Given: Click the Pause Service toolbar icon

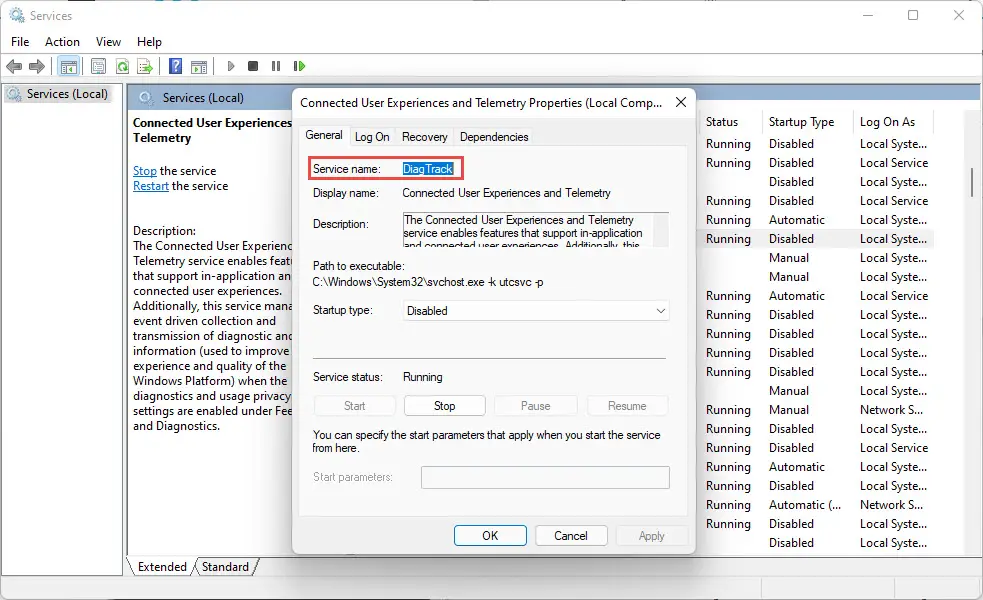Looking at the screenshot, I should click(x=276, y=66).
